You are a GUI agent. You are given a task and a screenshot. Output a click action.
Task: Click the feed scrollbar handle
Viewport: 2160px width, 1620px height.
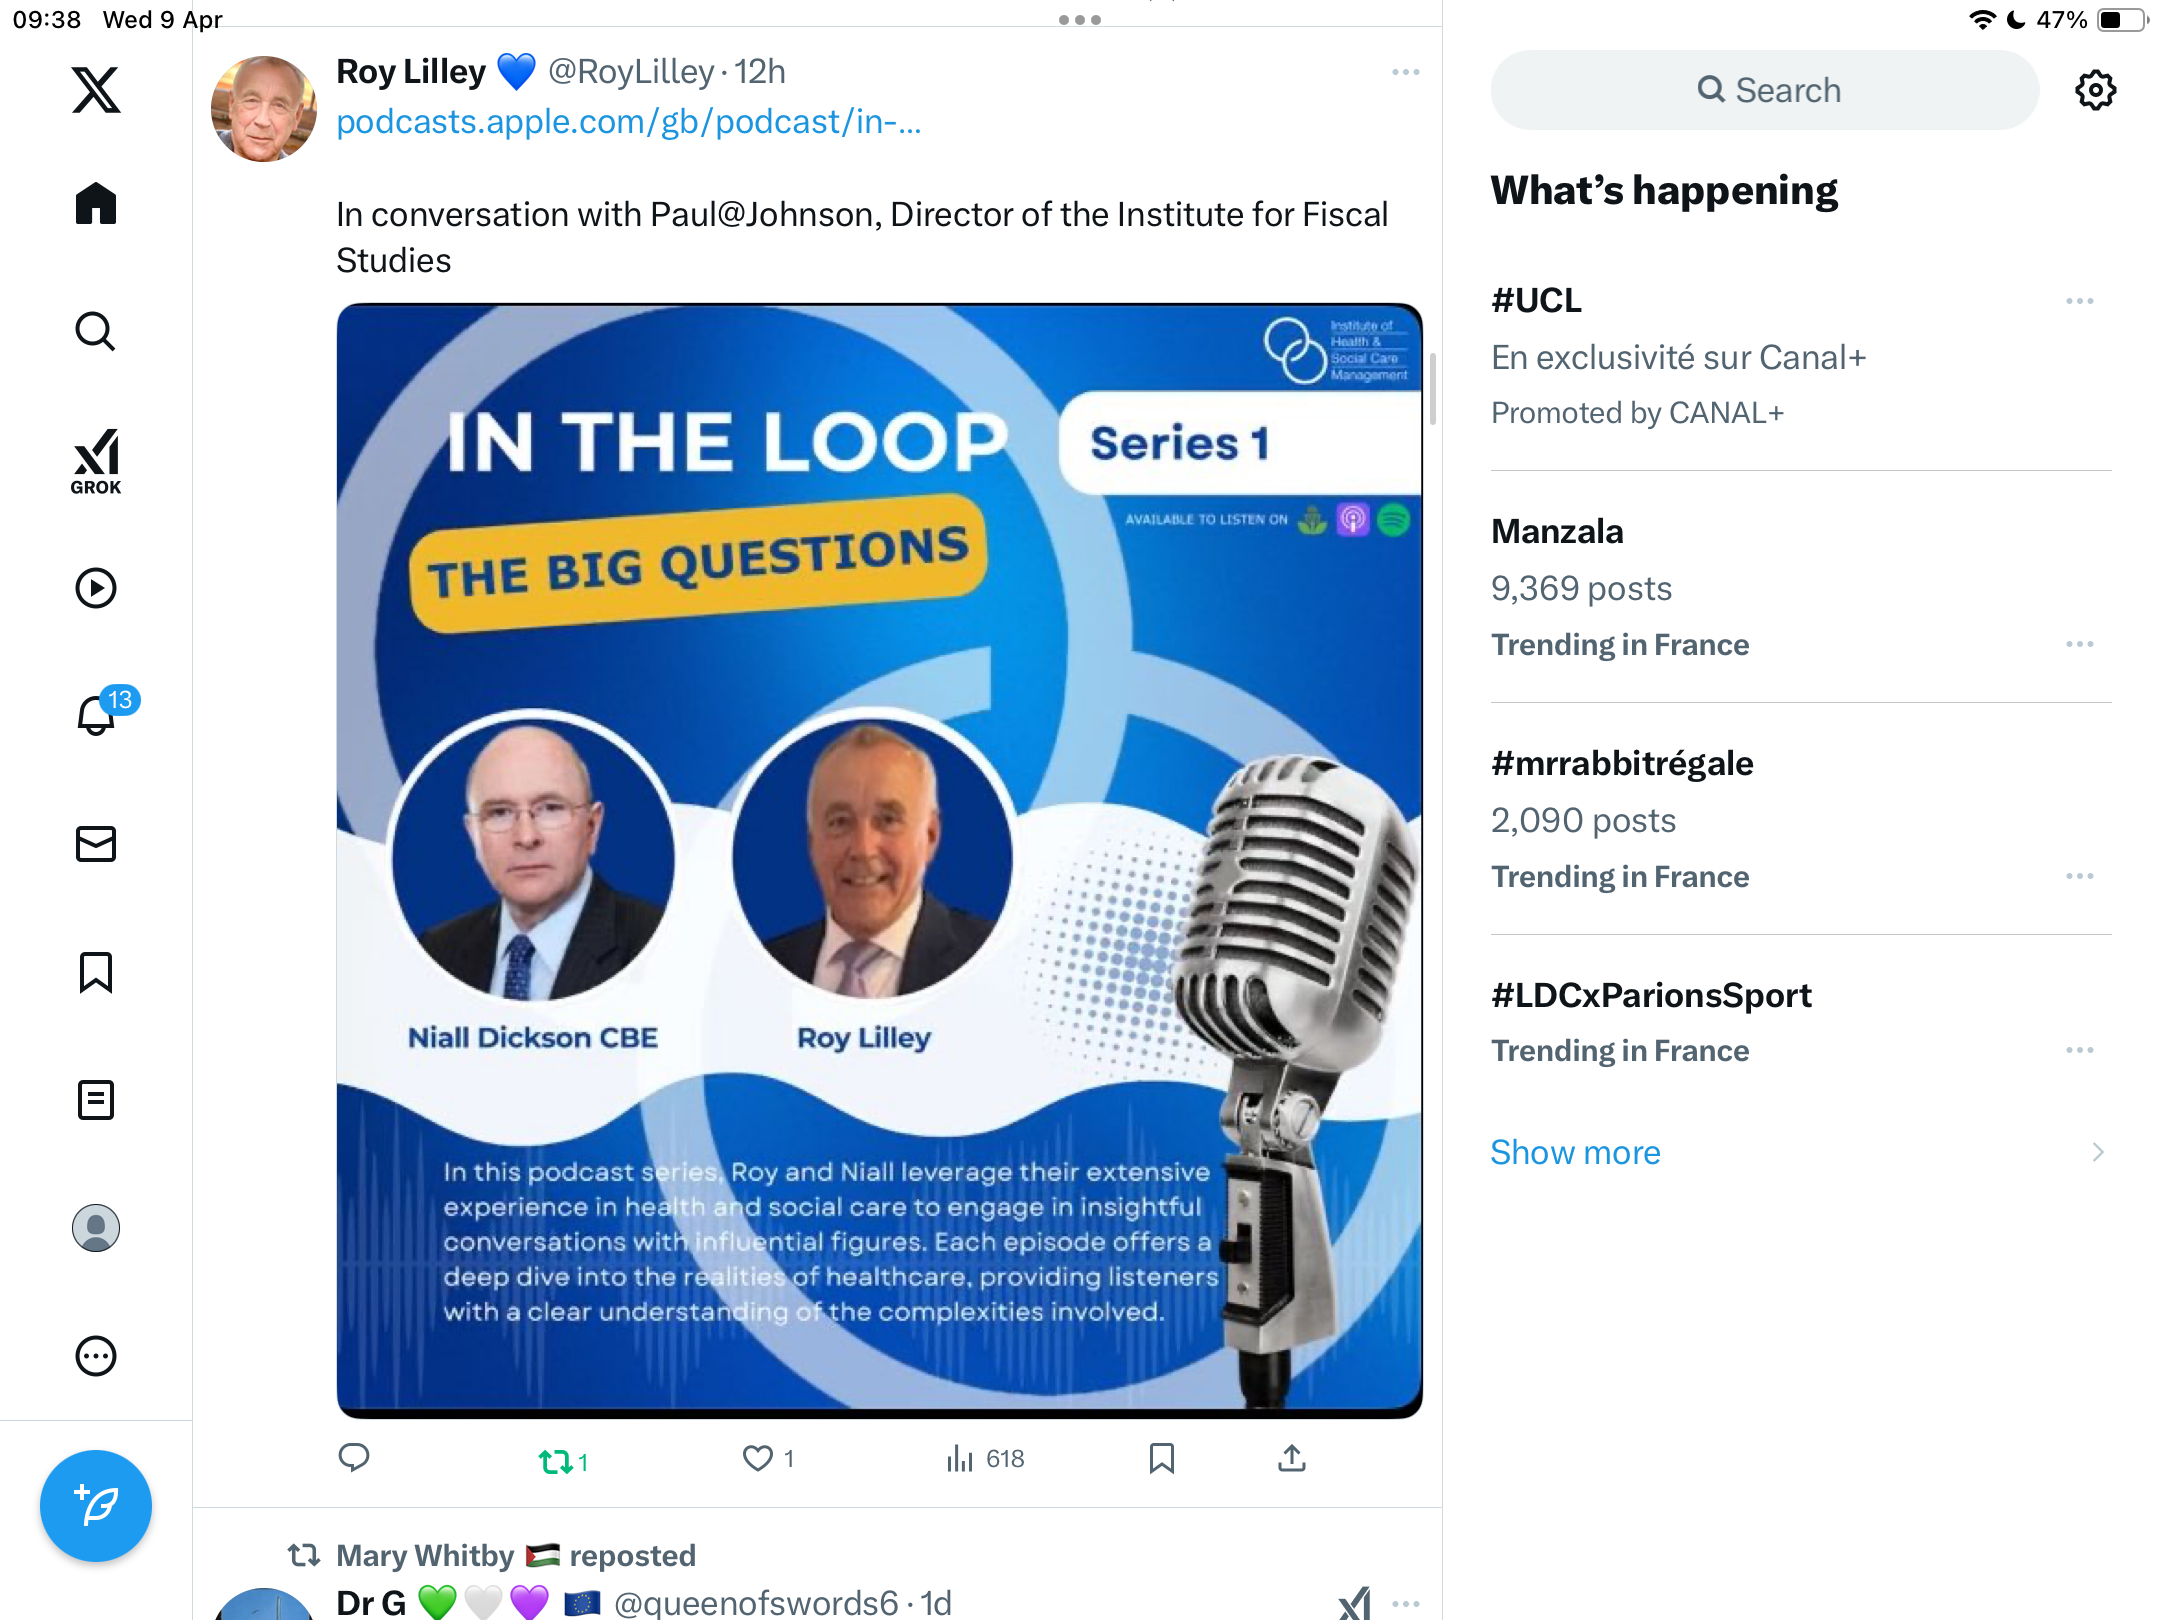pyautogui.click(x=1433, y=388)
